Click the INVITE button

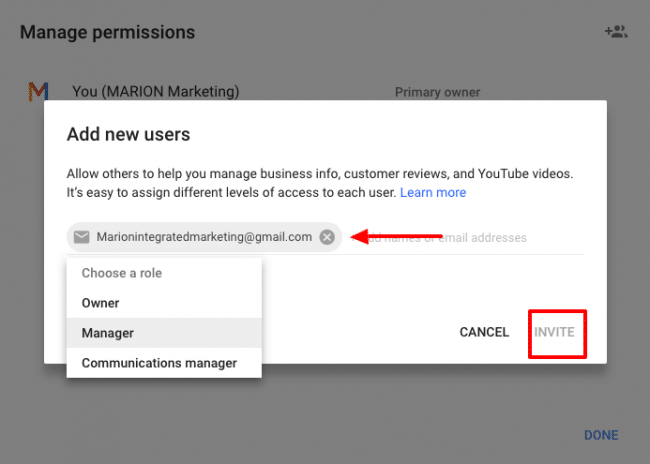[554, 332]
